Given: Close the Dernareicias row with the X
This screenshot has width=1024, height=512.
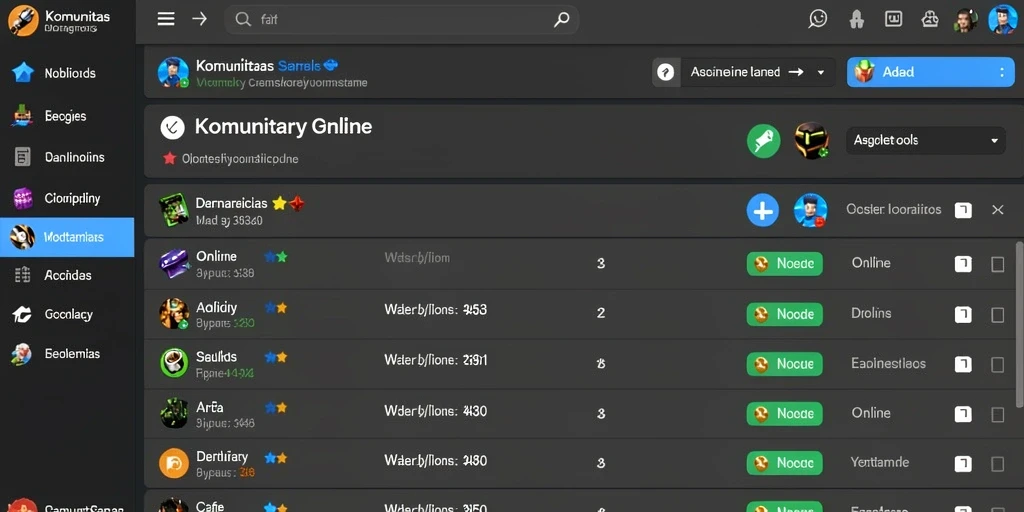Looking at the screenshot, I should (x=997, y=210).
